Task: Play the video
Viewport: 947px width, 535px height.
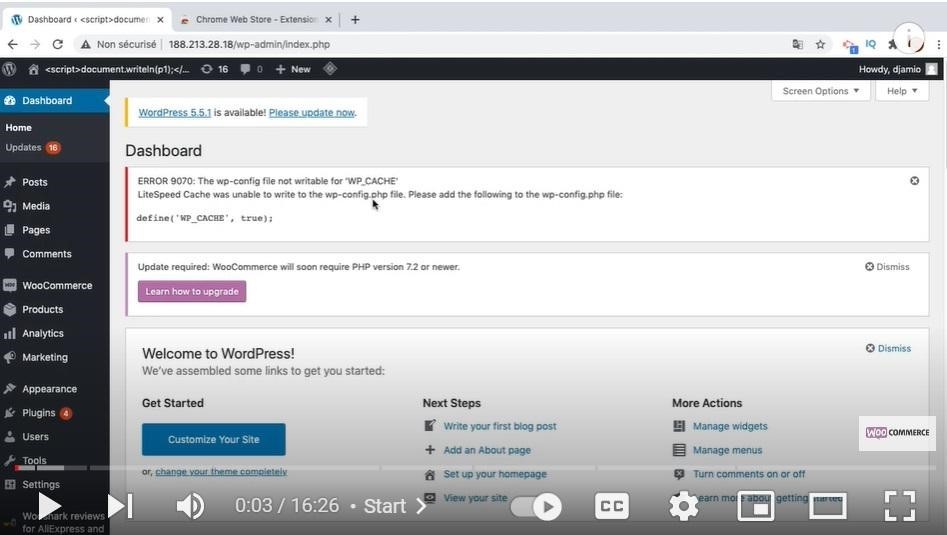Action: pyautogui.click(x=48, y=506)
